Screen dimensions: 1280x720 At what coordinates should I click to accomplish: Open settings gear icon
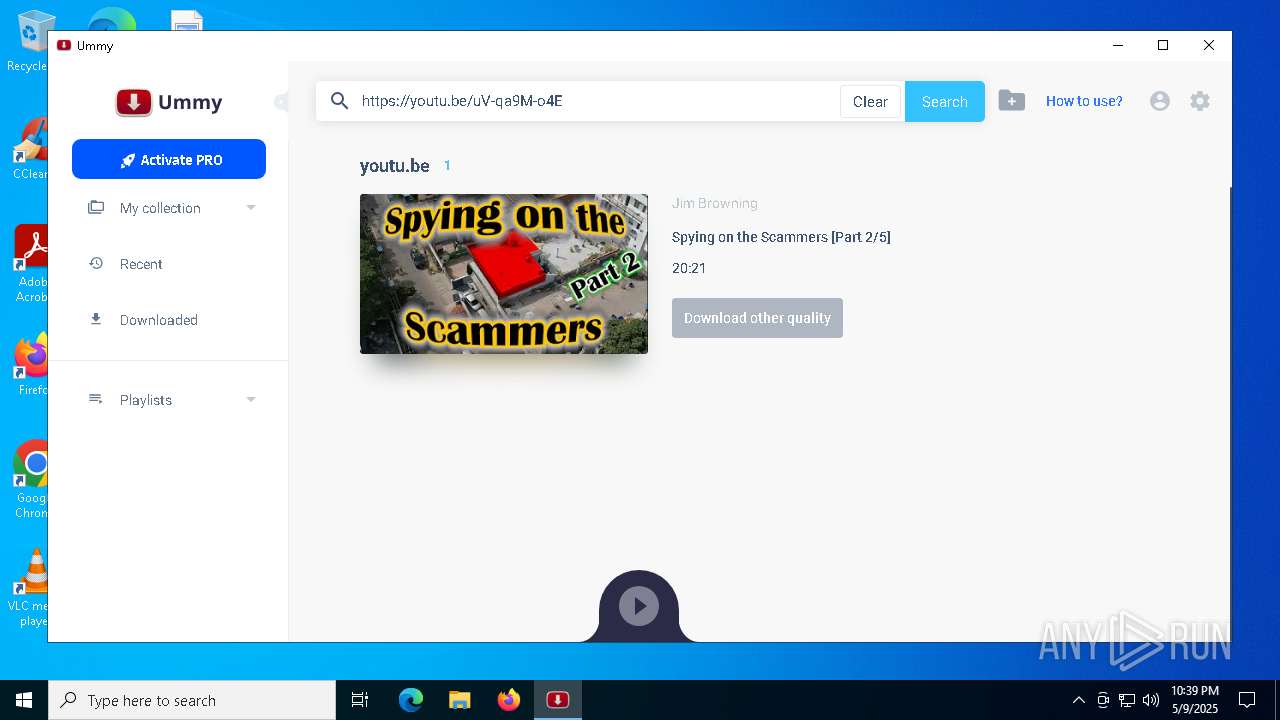[1200, 101]
